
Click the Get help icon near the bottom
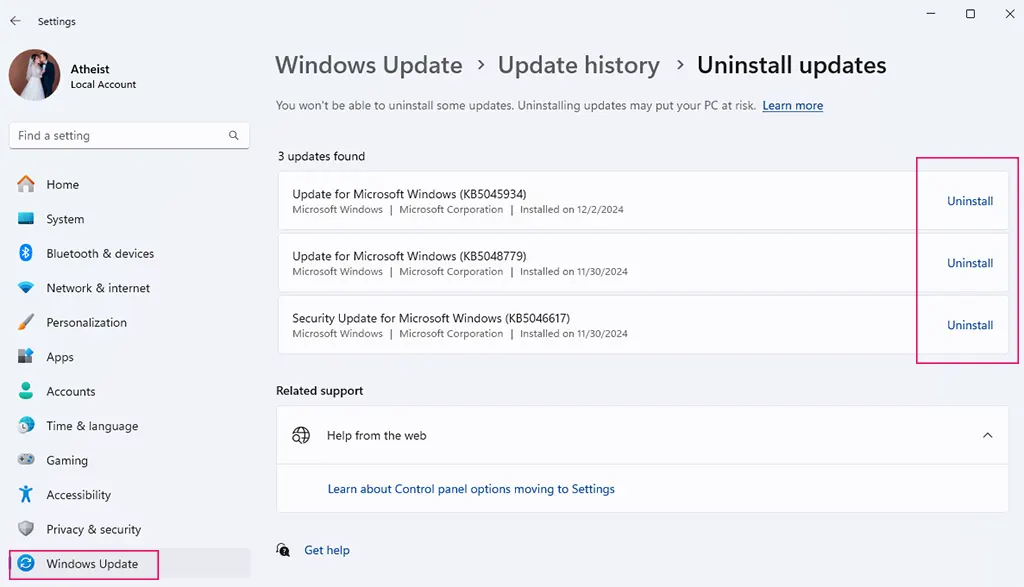point(284,549)
